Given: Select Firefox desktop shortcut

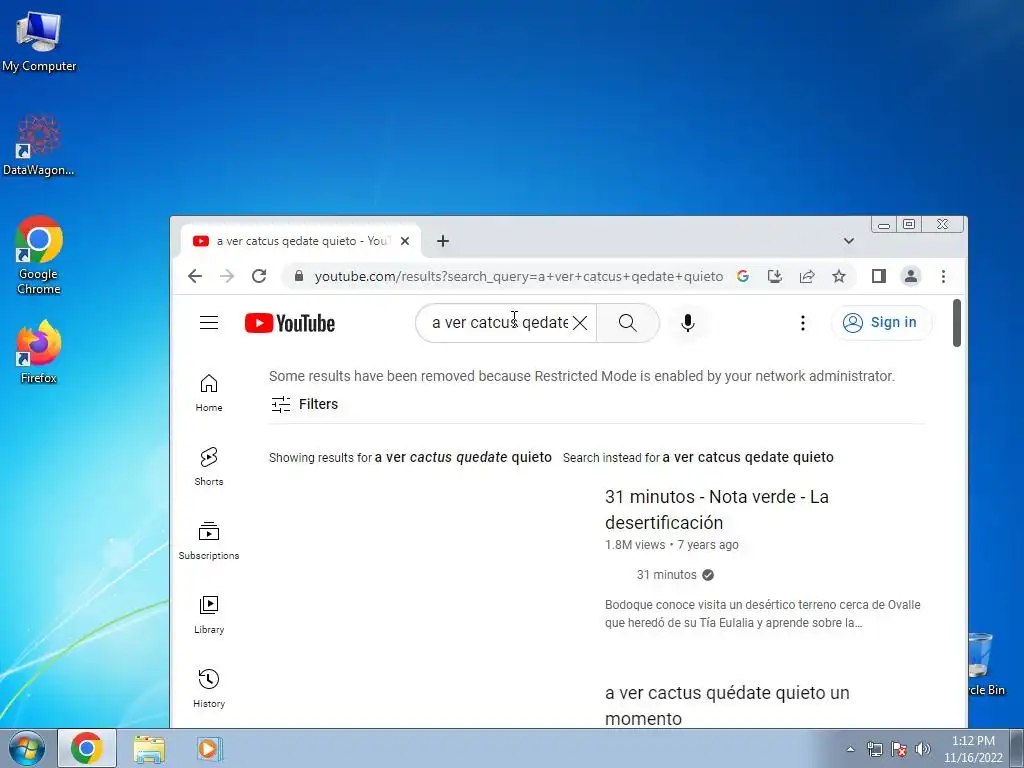Looking at the screenshot, I should [x=39, y=351].
